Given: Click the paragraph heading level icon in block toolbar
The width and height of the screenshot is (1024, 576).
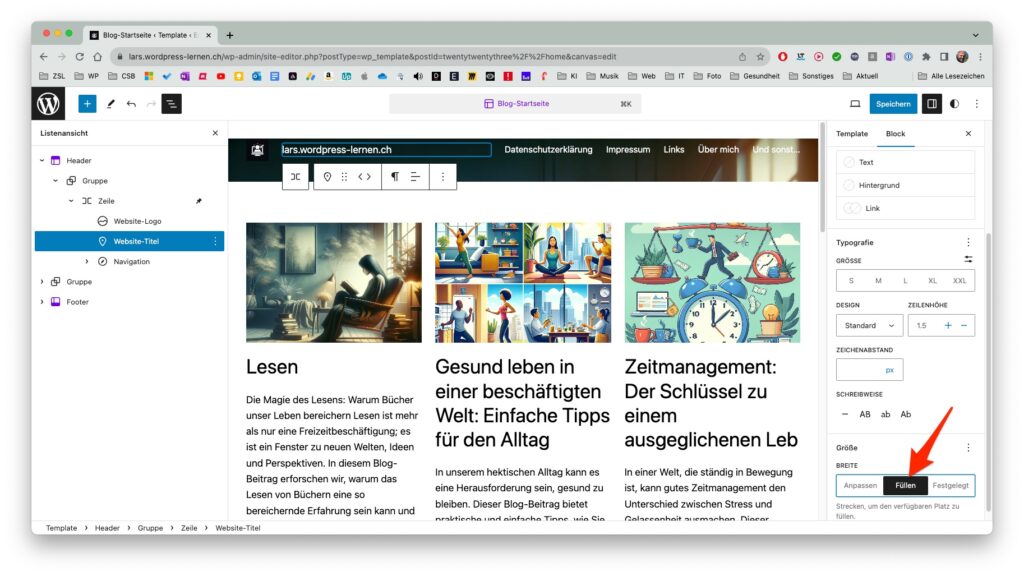Looking at the screenshot, I should pyautogui.click(x=394, y=176).
